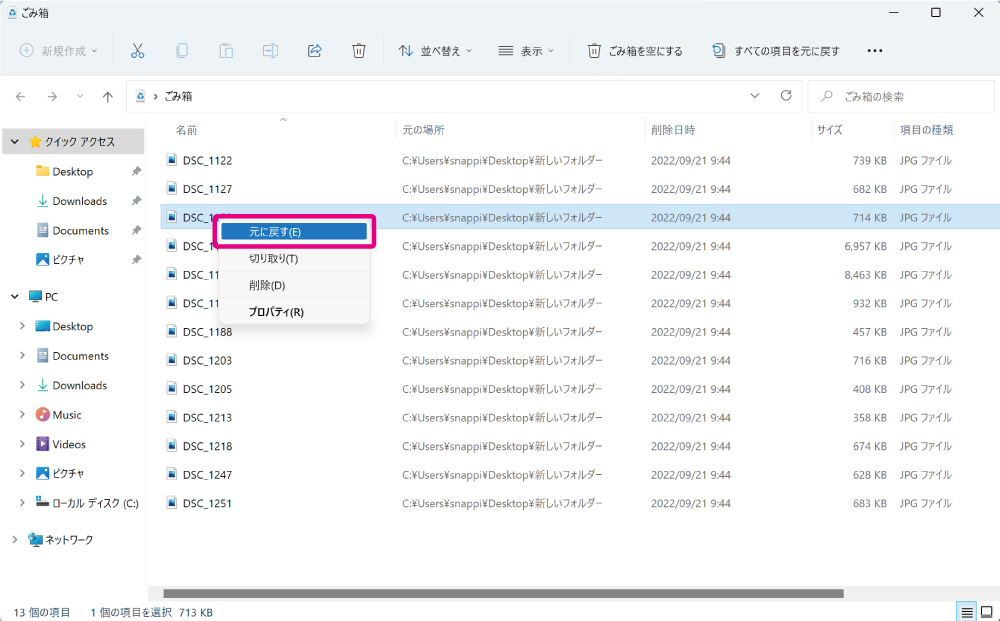The height and width of the screenshot is (621, 1000).
Task: Click the Cut scissors icon in toolbar
Action: click(x=137, y=51)
